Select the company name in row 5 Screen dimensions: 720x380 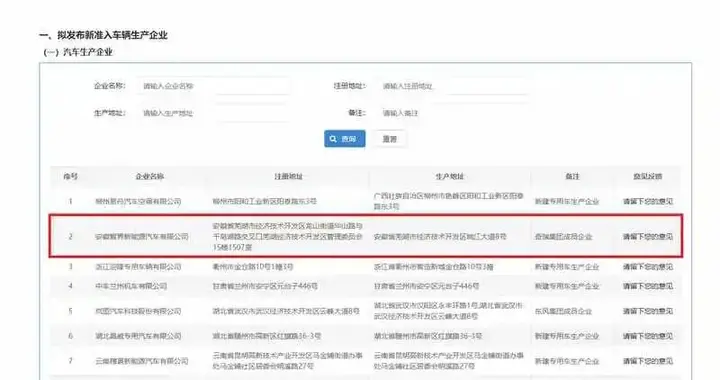[x=138, y=311]
